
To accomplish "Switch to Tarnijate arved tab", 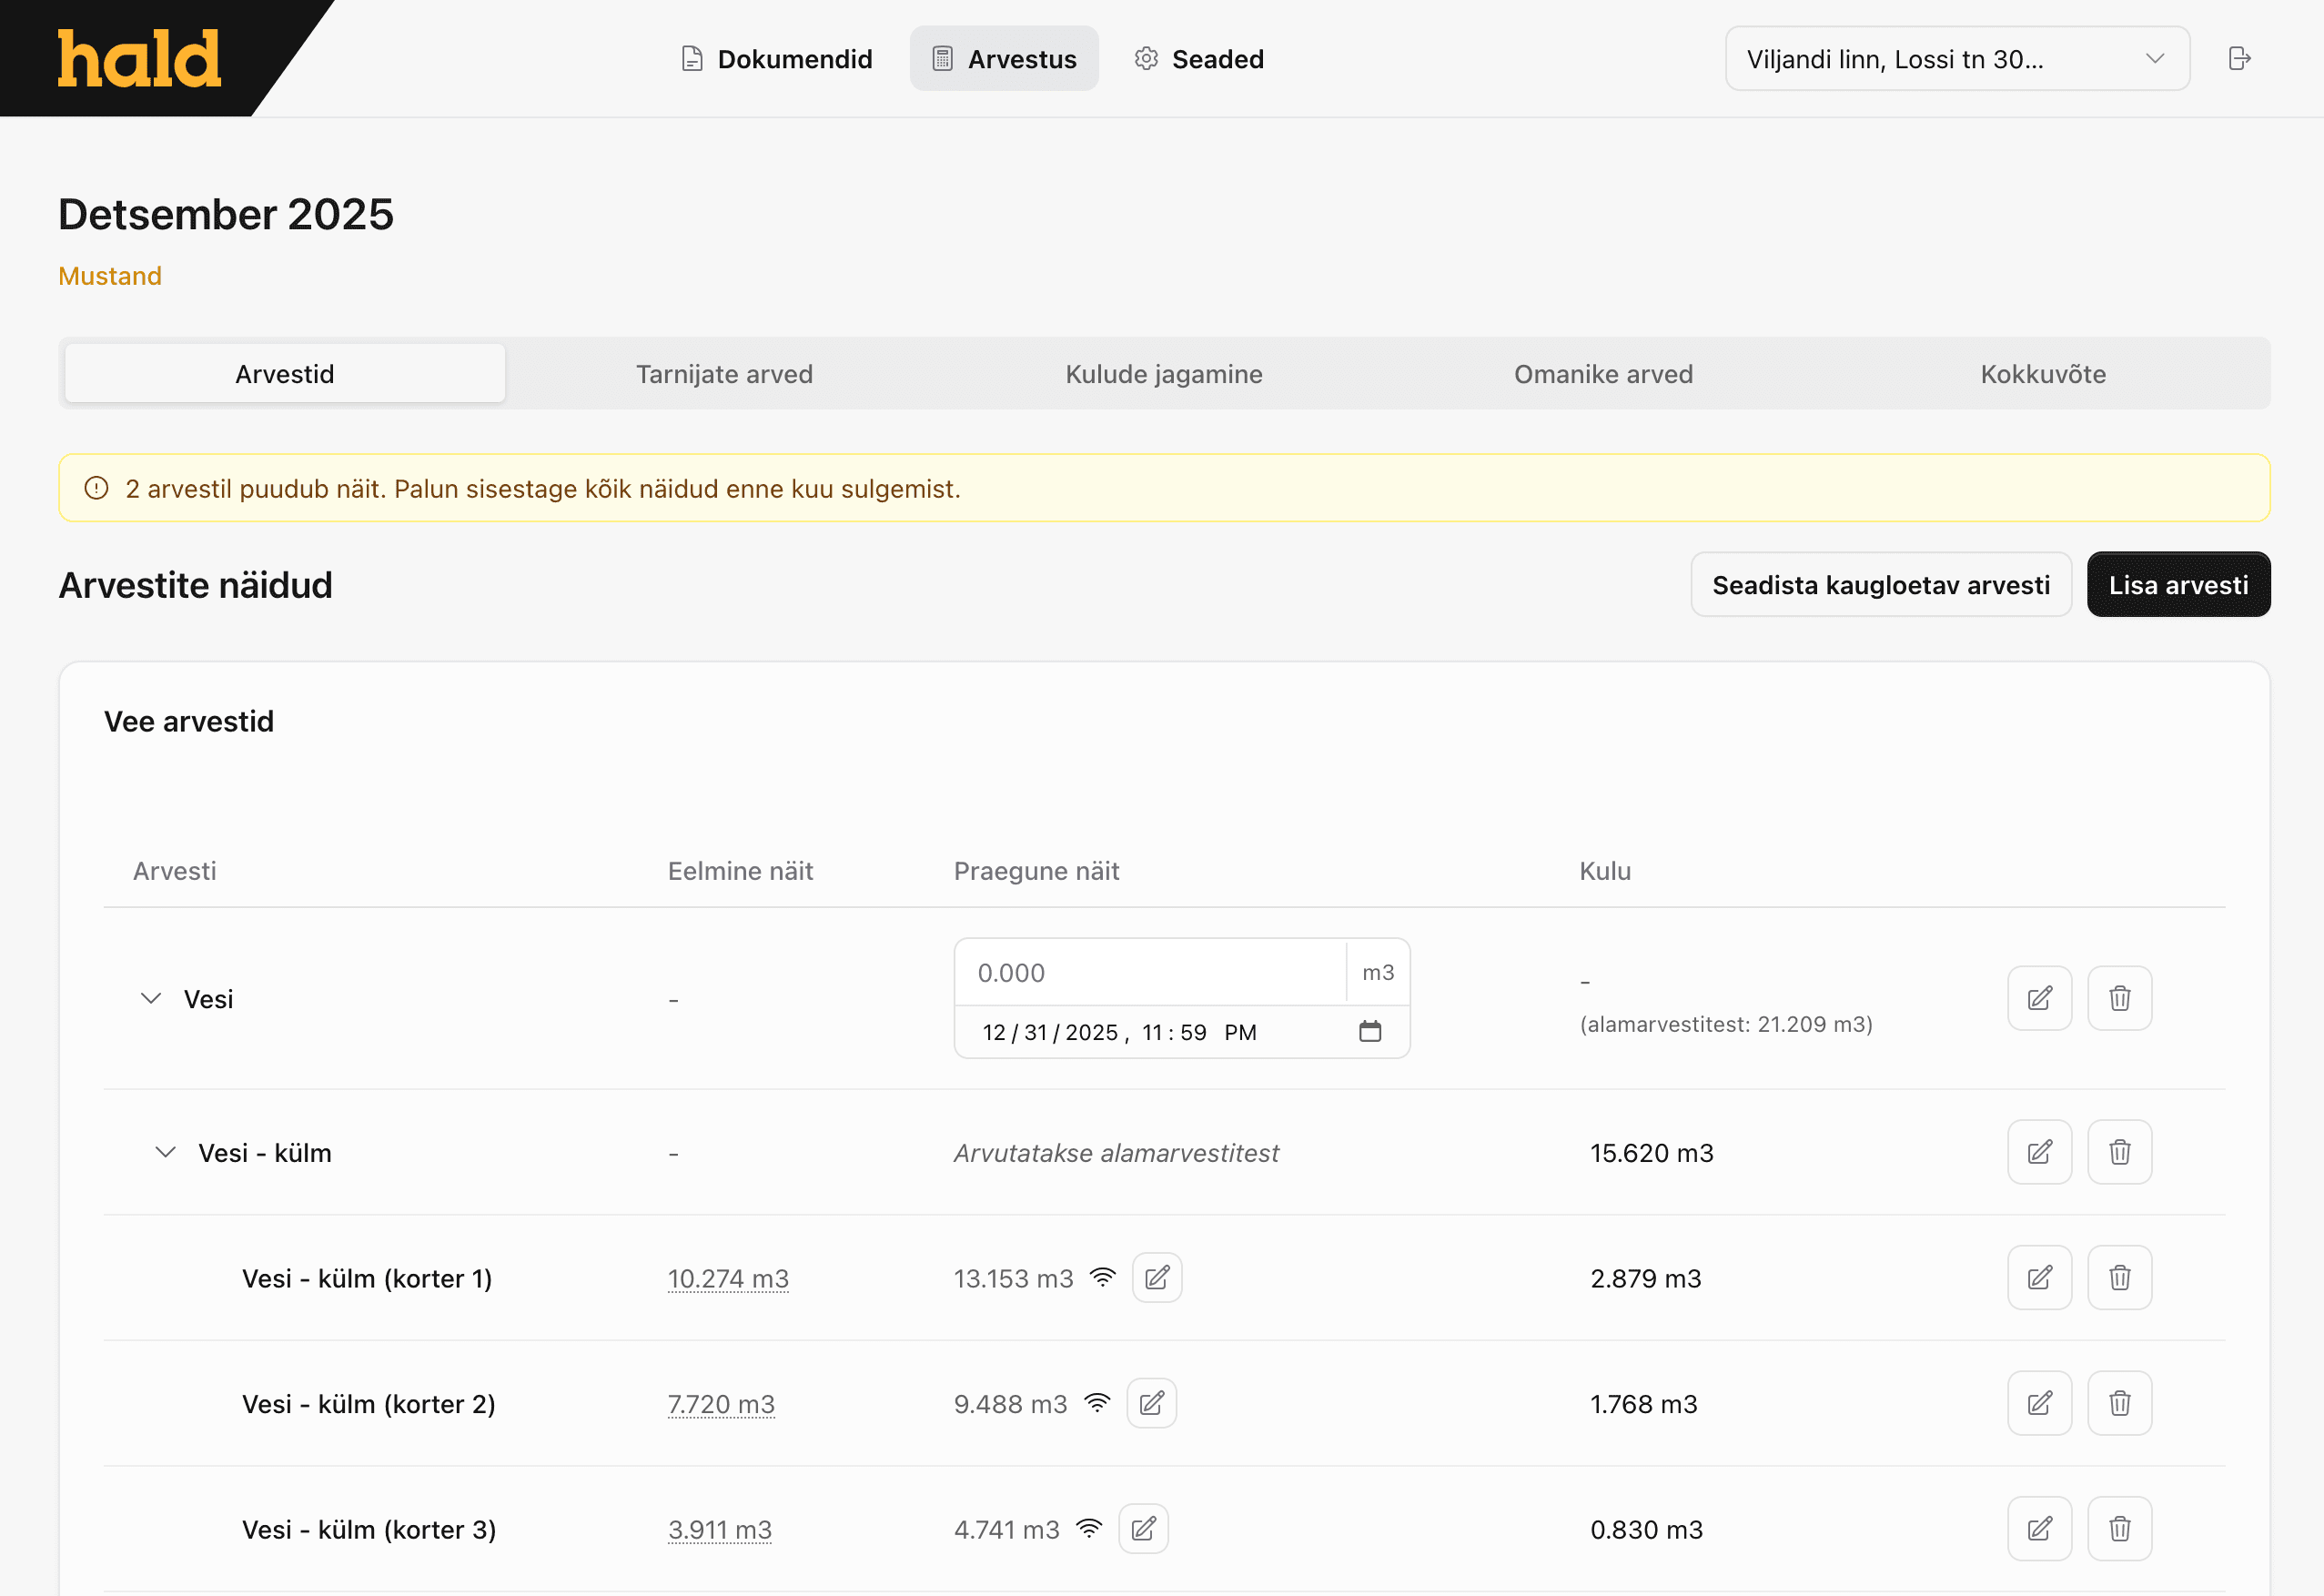I will point(724,374).
